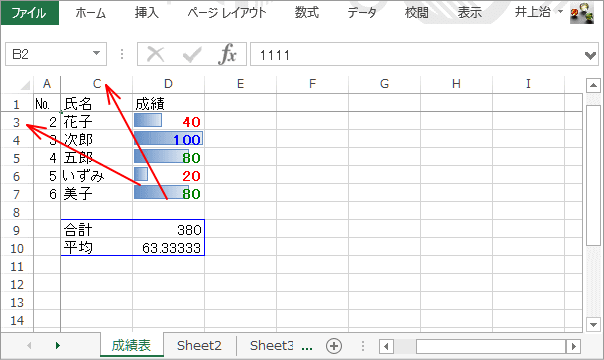Select the column F header

coord(312,84)
